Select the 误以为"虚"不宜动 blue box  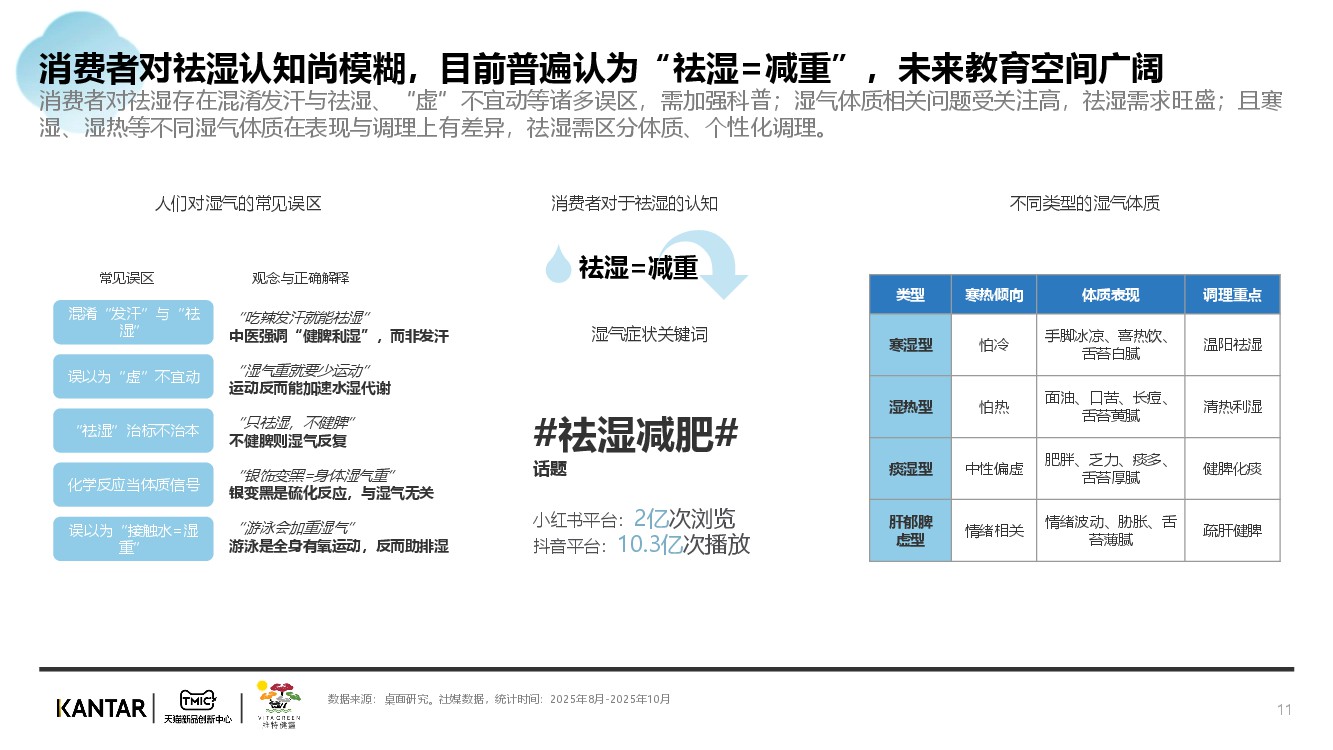click(x=133, y=376)
